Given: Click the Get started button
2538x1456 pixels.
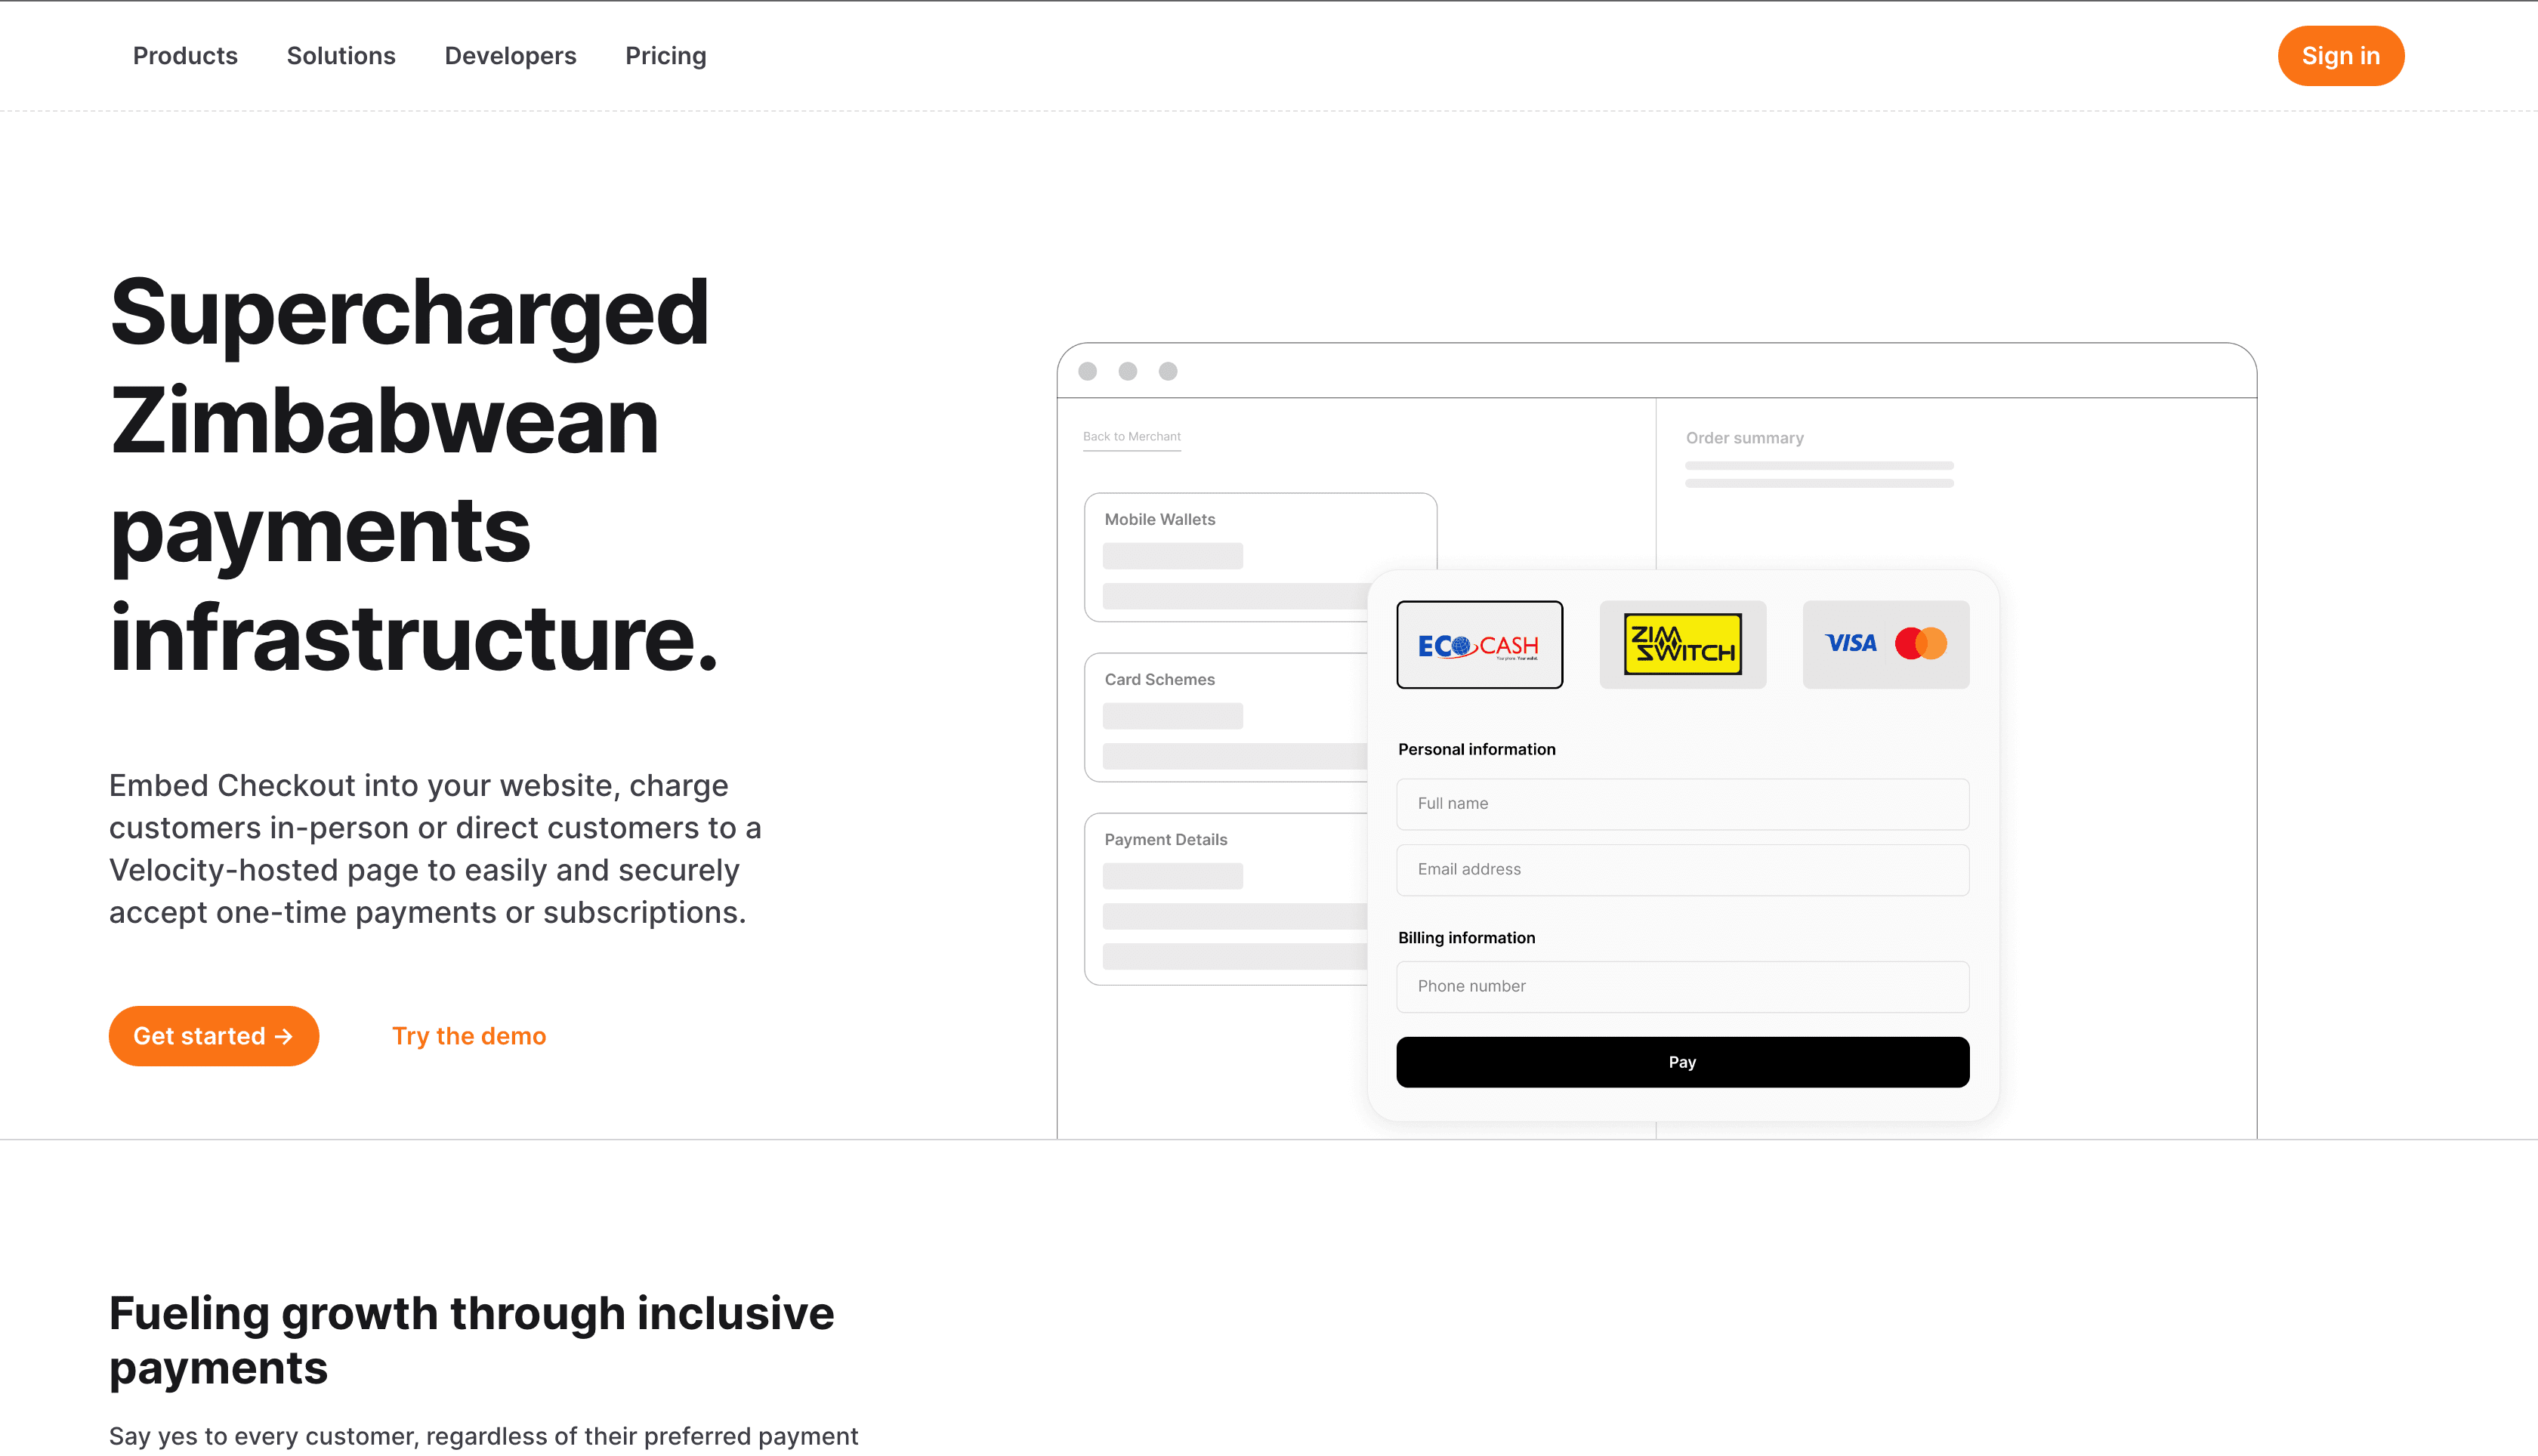Looking at the screenshot, I should 215,1036.
